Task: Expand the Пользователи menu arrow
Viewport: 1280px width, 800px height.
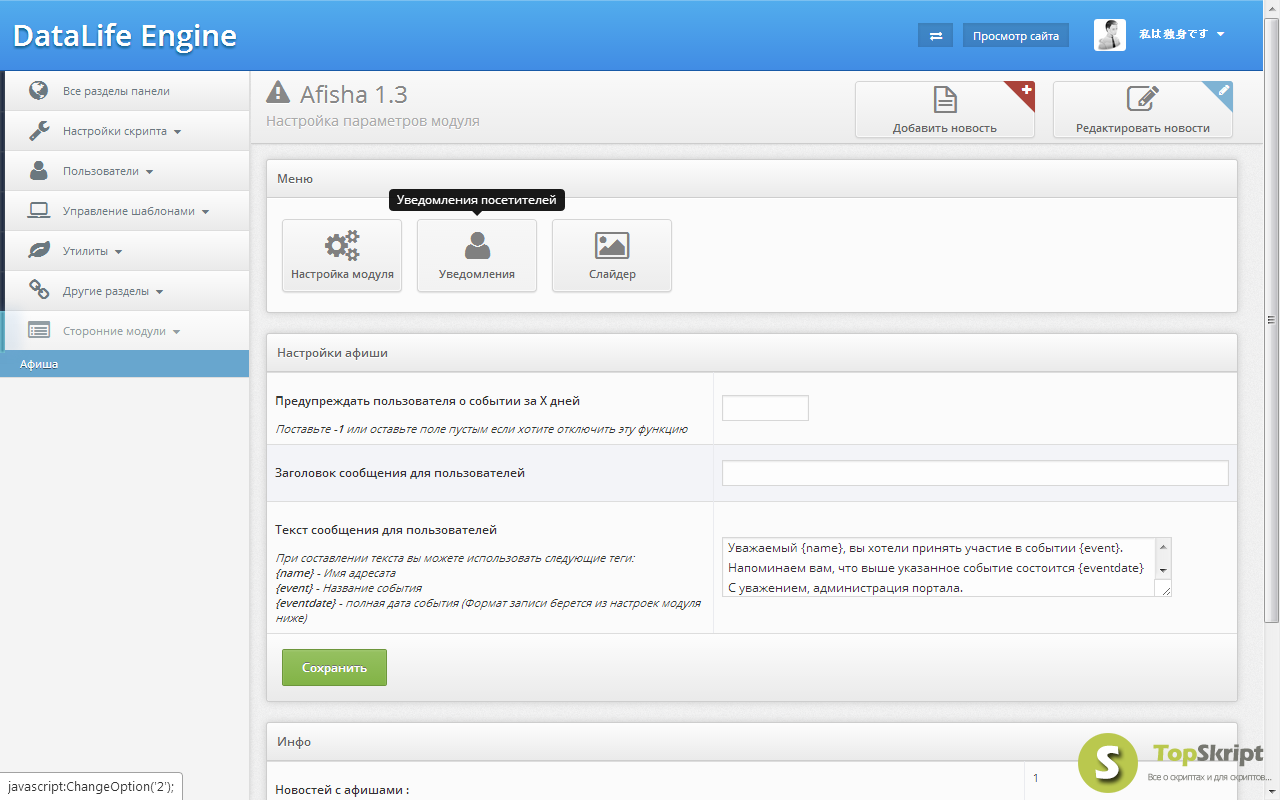Action: pyautogui.click(x=149, y=172)
